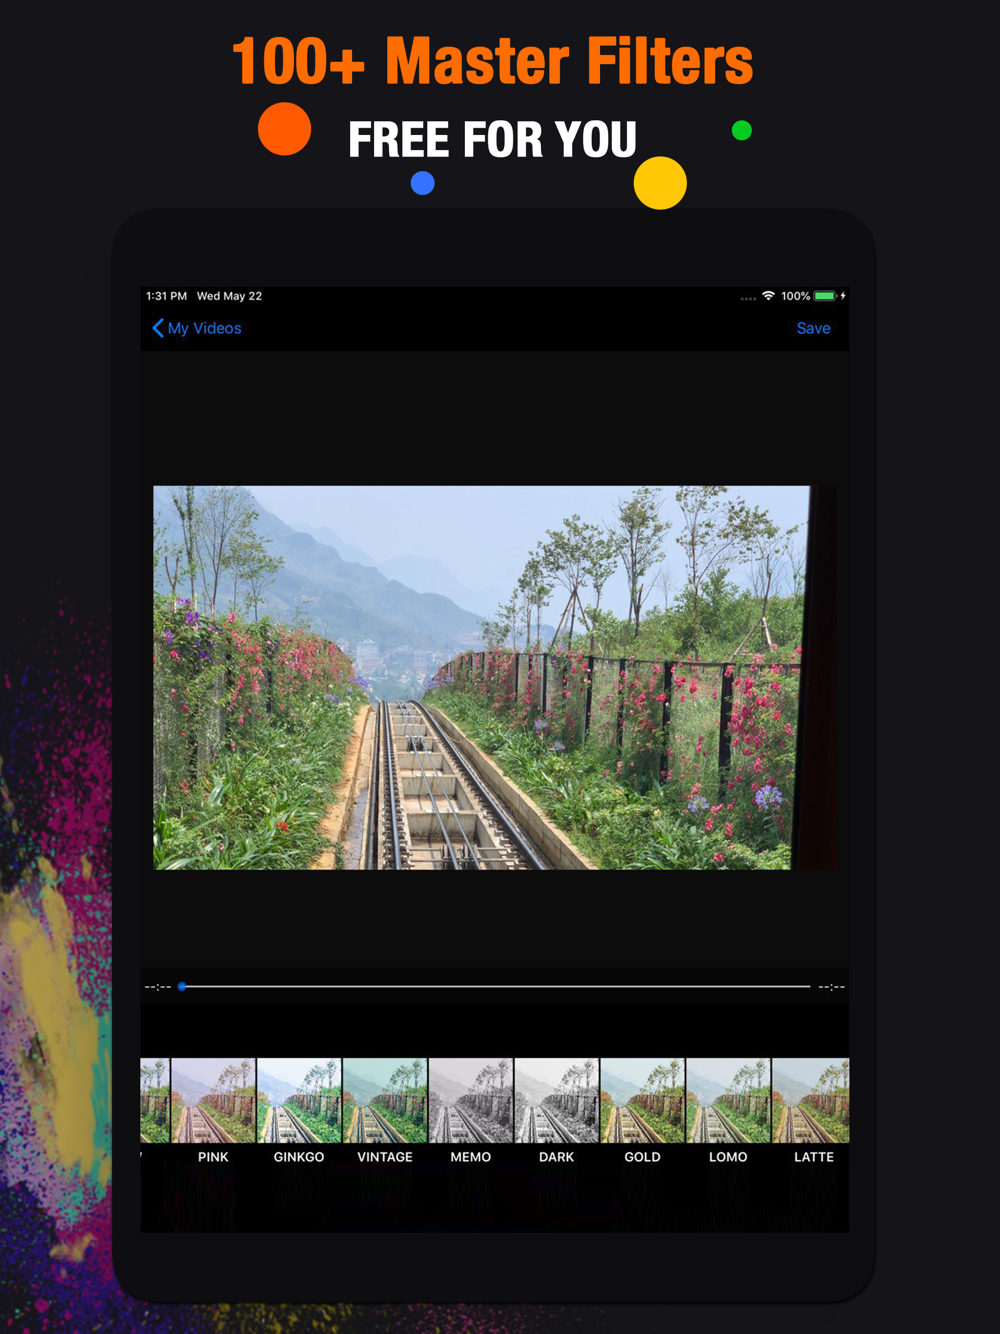Select the LATTE filter thumbnail
The width and height of the screenshot is (1000, 1334).
811,1100
